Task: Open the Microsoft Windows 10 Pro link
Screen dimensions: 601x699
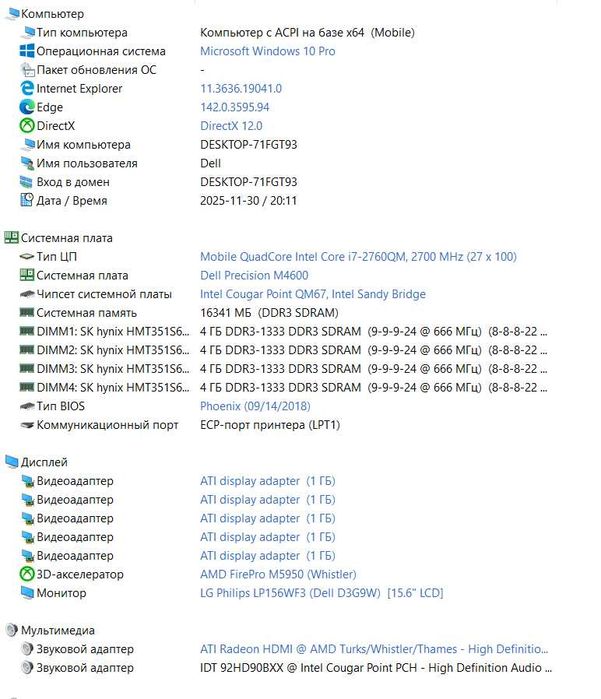Action: pyautogui.click(x=268, y=51)
